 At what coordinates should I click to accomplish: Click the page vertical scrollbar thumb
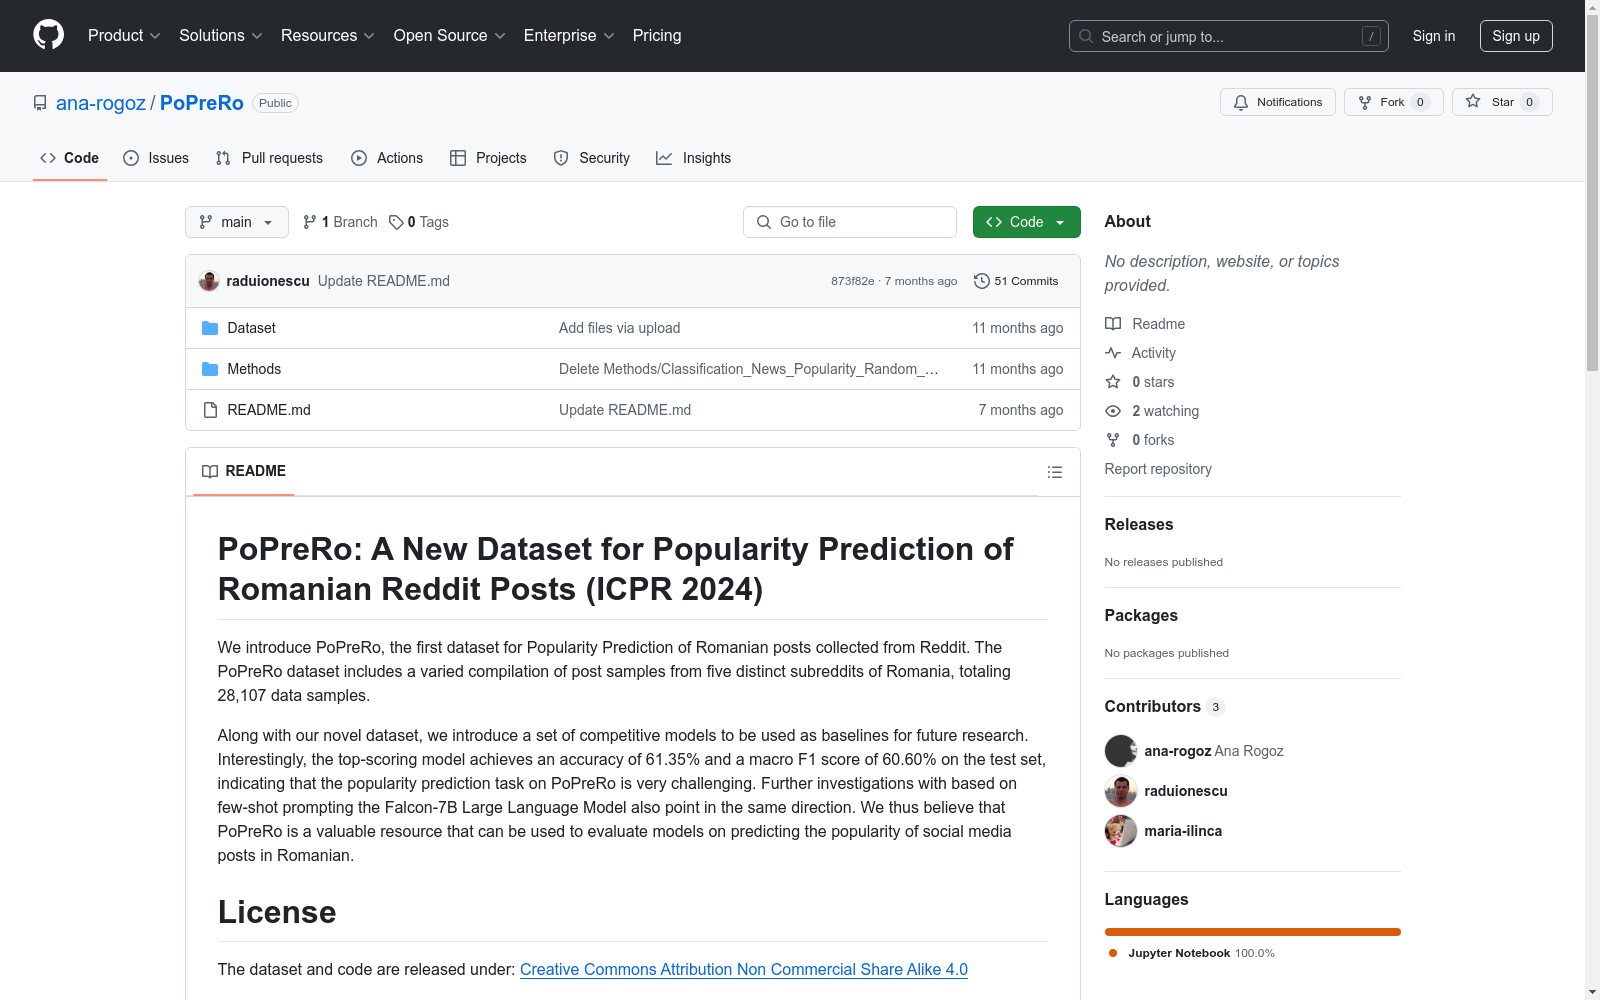1593,195
